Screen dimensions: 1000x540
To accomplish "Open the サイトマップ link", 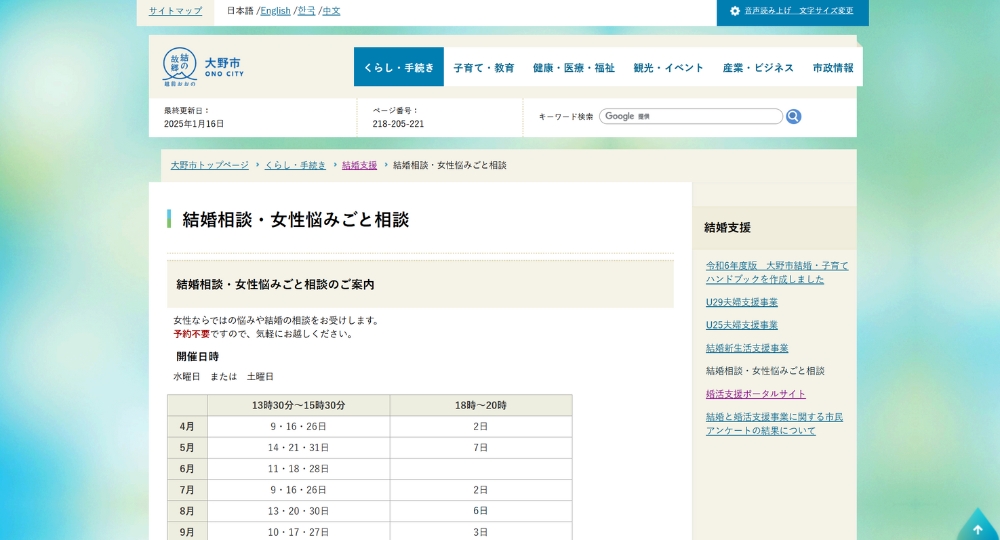I will pyautogui.click(x=175, y=11).
